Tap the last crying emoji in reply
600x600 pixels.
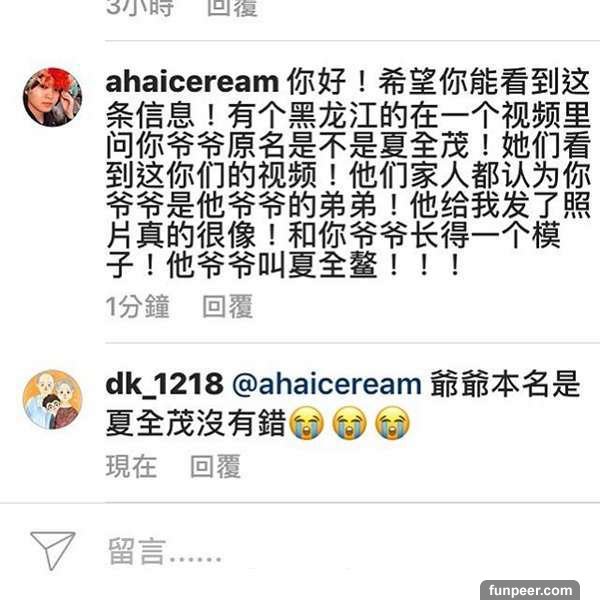pyautogui.click(x=392, y=423)
